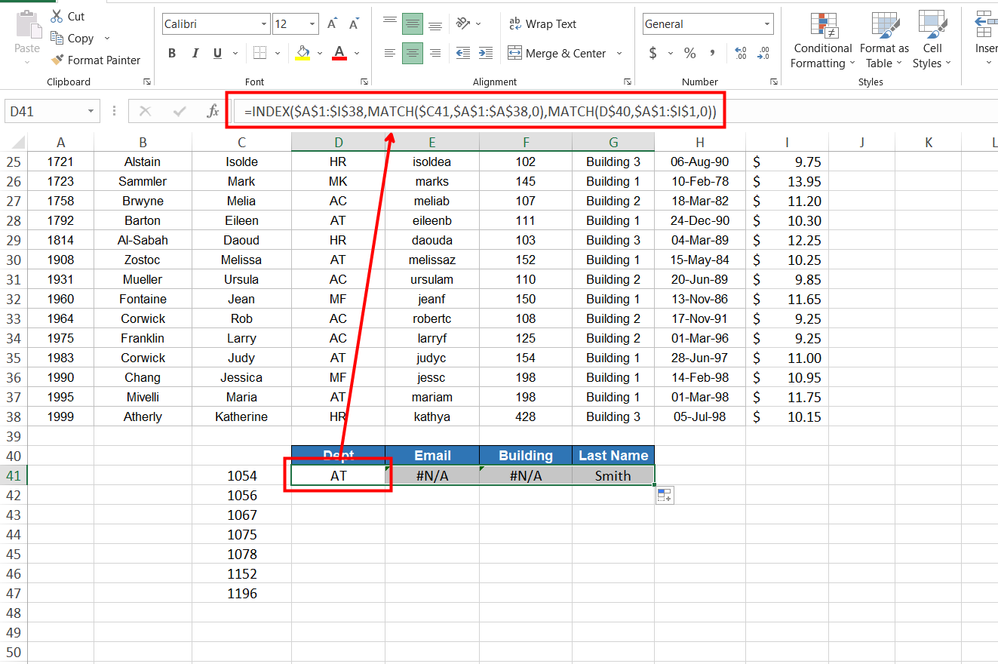This screenshot has width=998, height=664.
Task: Open Cell Styles gallery
Action: pyautogui.click(x=932, y=39)
